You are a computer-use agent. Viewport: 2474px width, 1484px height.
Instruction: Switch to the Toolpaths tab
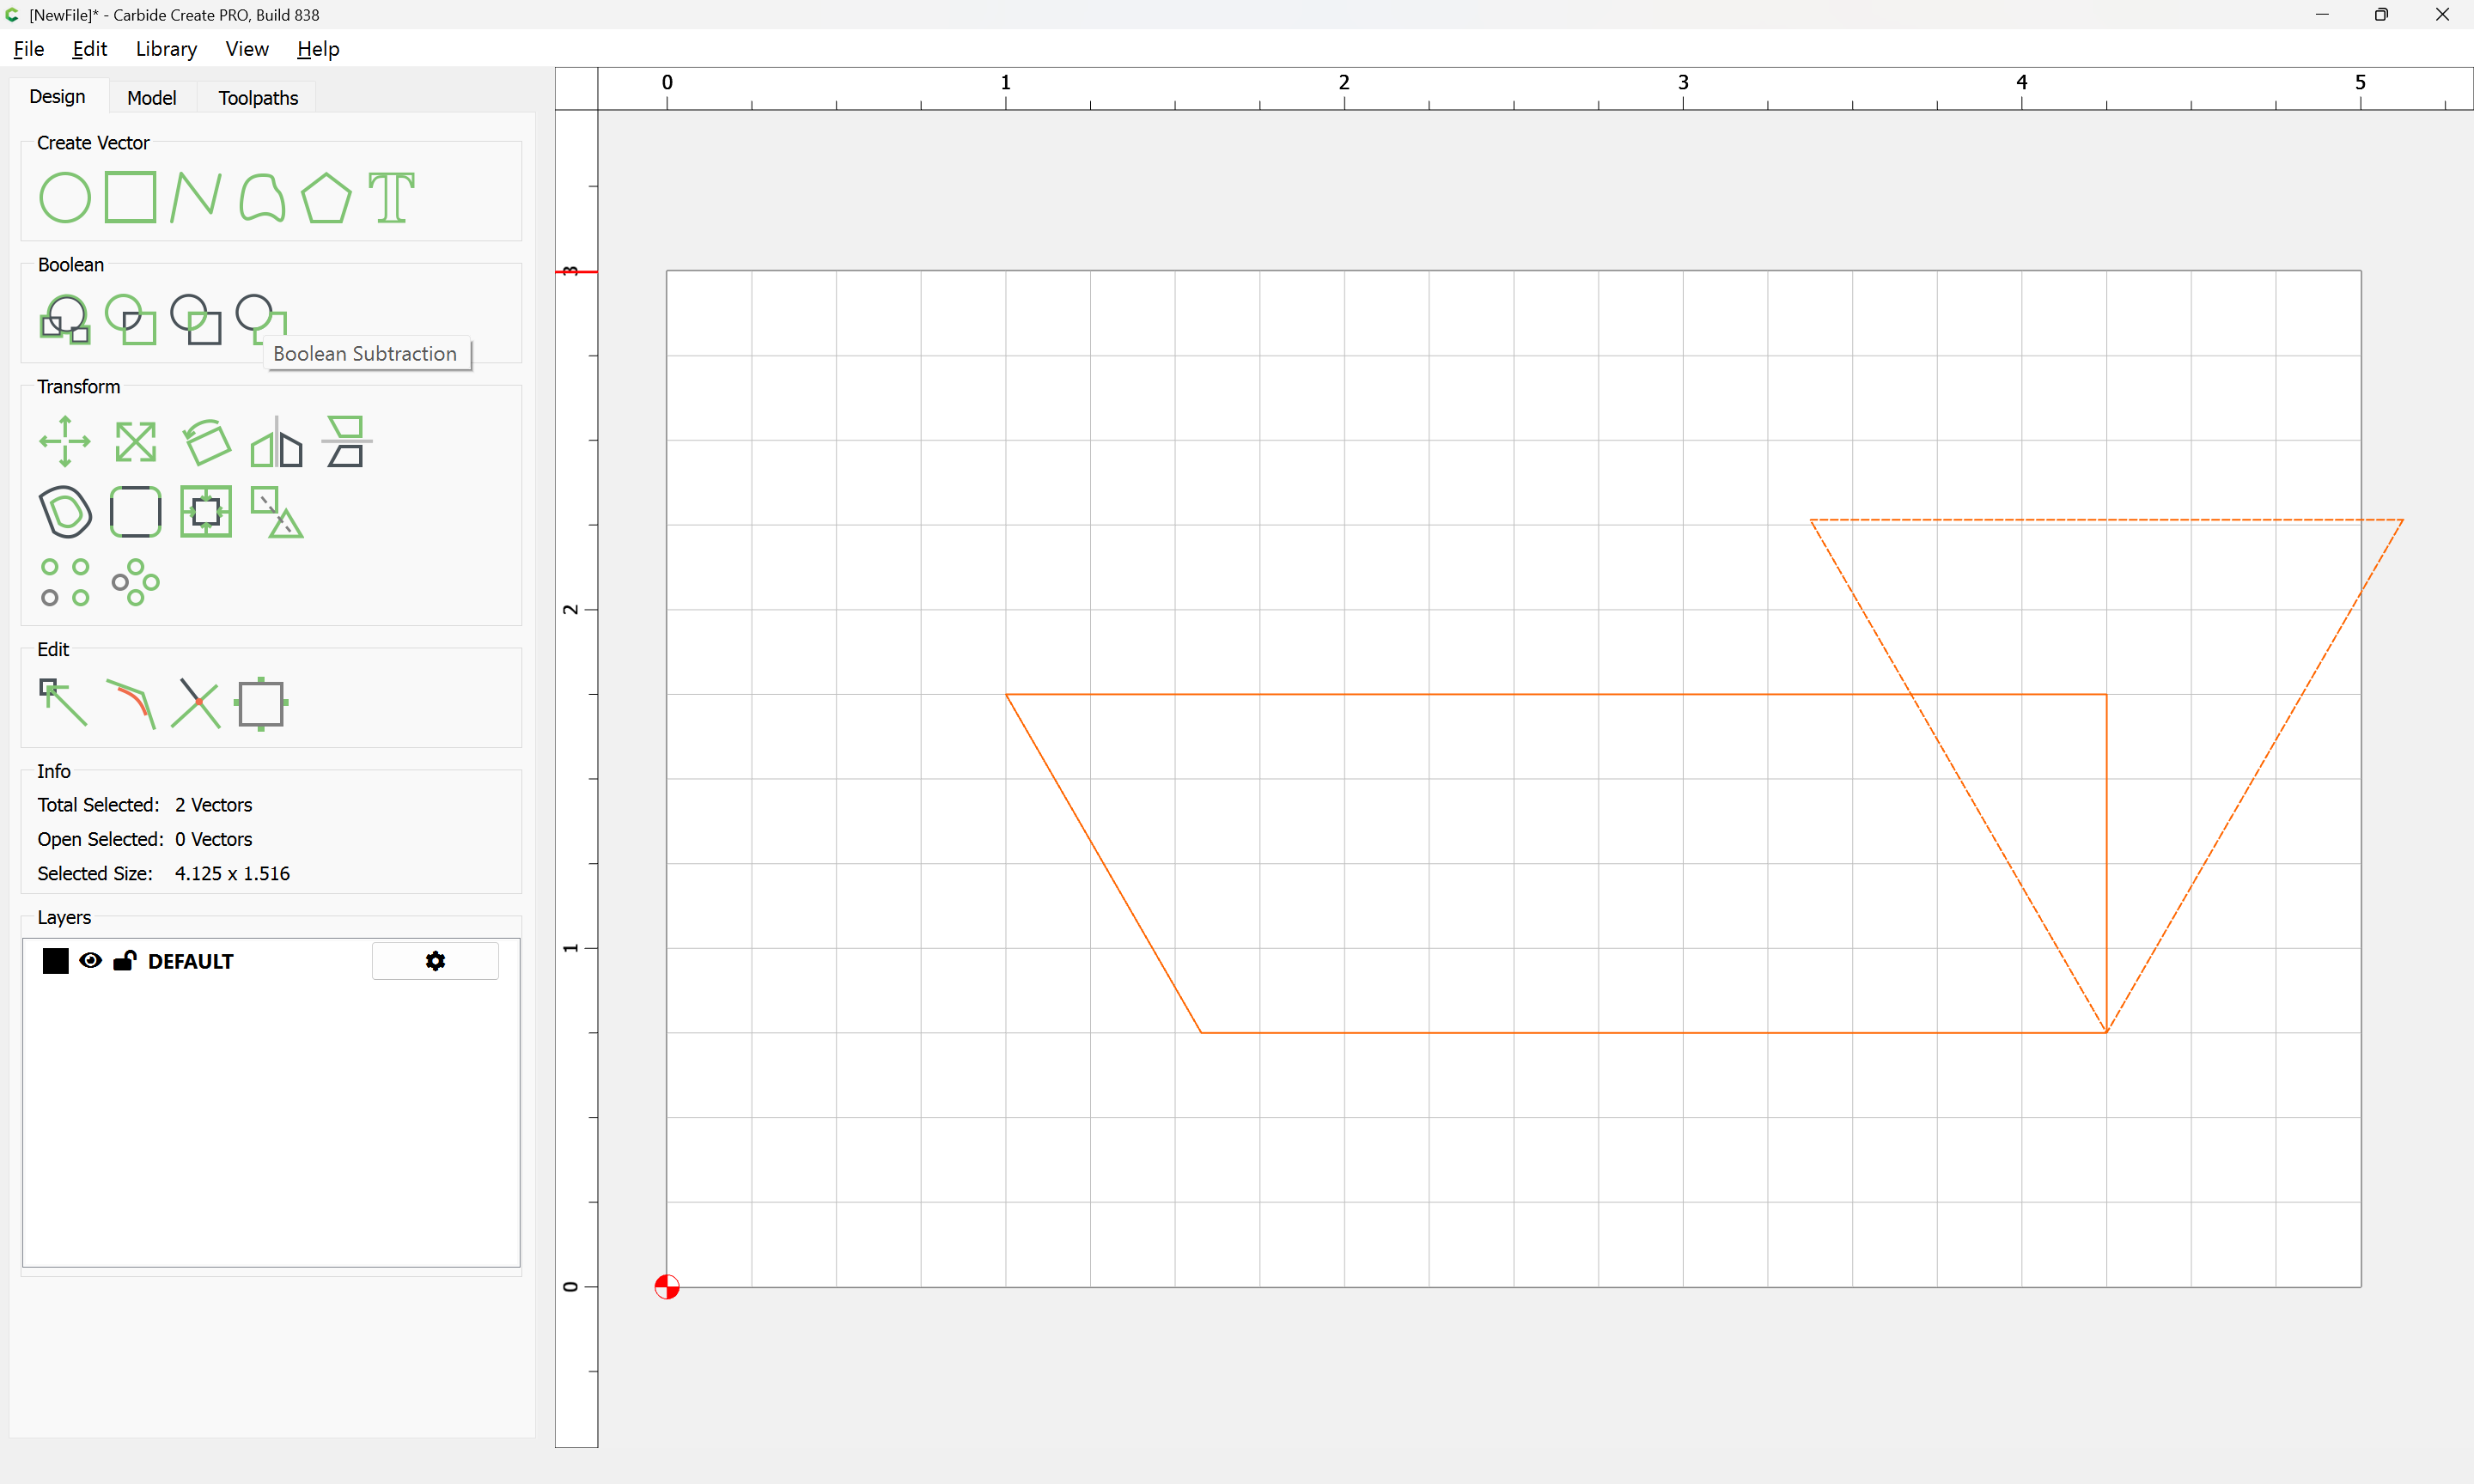tap(258, 98)
